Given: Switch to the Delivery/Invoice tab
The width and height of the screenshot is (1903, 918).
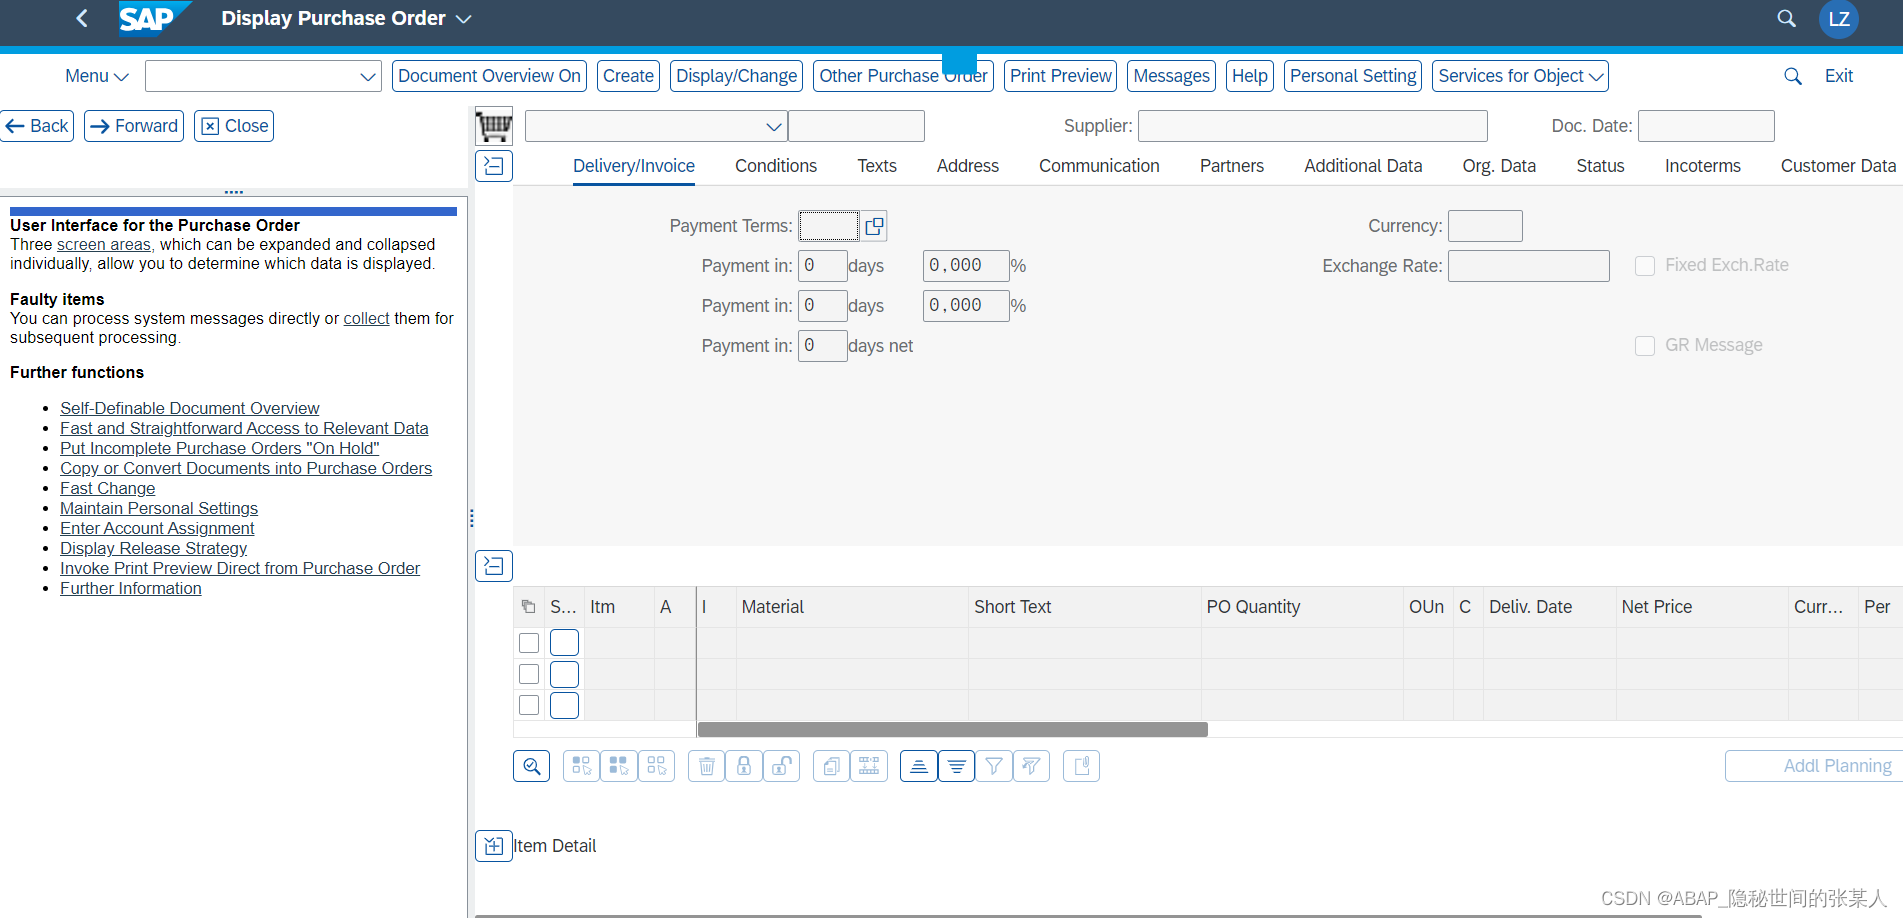Looking at the screenshot, I should point(634,166).
